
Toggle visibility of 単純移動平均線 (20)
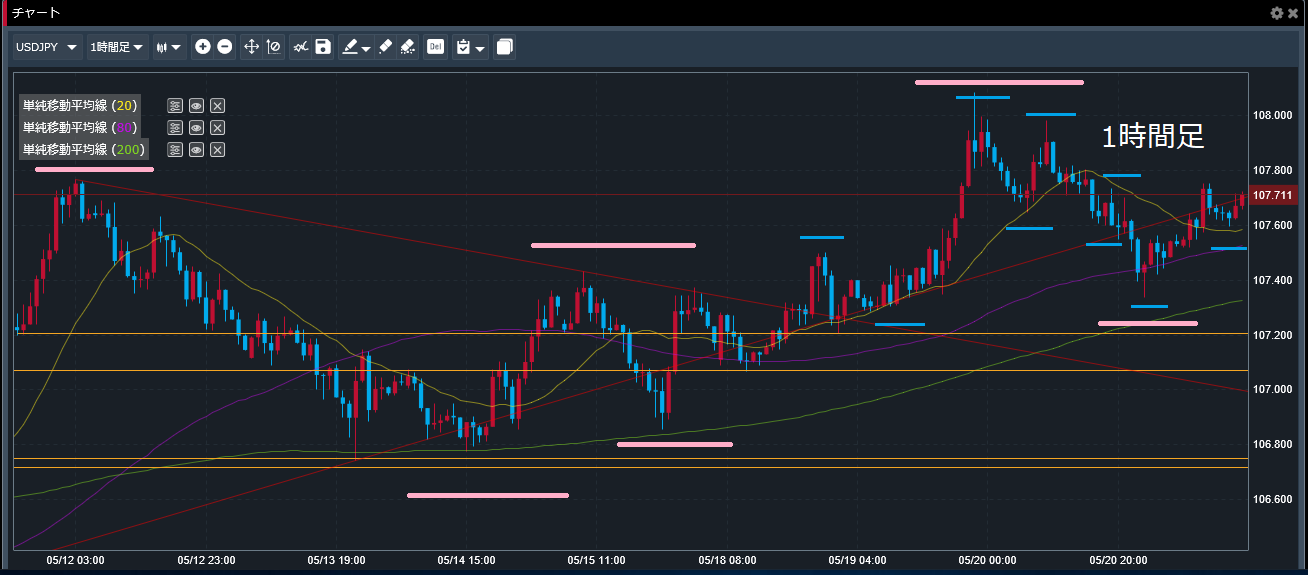click(197, 105)
